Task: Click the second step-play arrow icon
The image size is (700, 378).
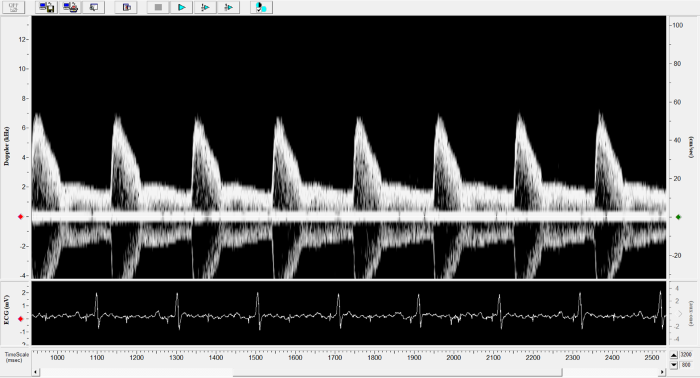Action: [229, 7]
